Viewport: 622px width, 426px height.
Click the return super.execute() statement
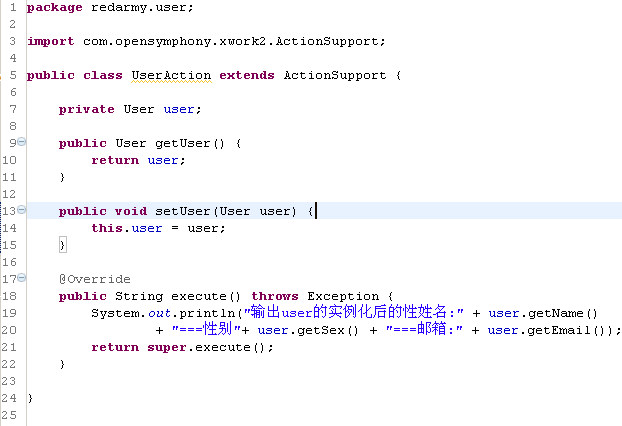click(x=182, y=347)
